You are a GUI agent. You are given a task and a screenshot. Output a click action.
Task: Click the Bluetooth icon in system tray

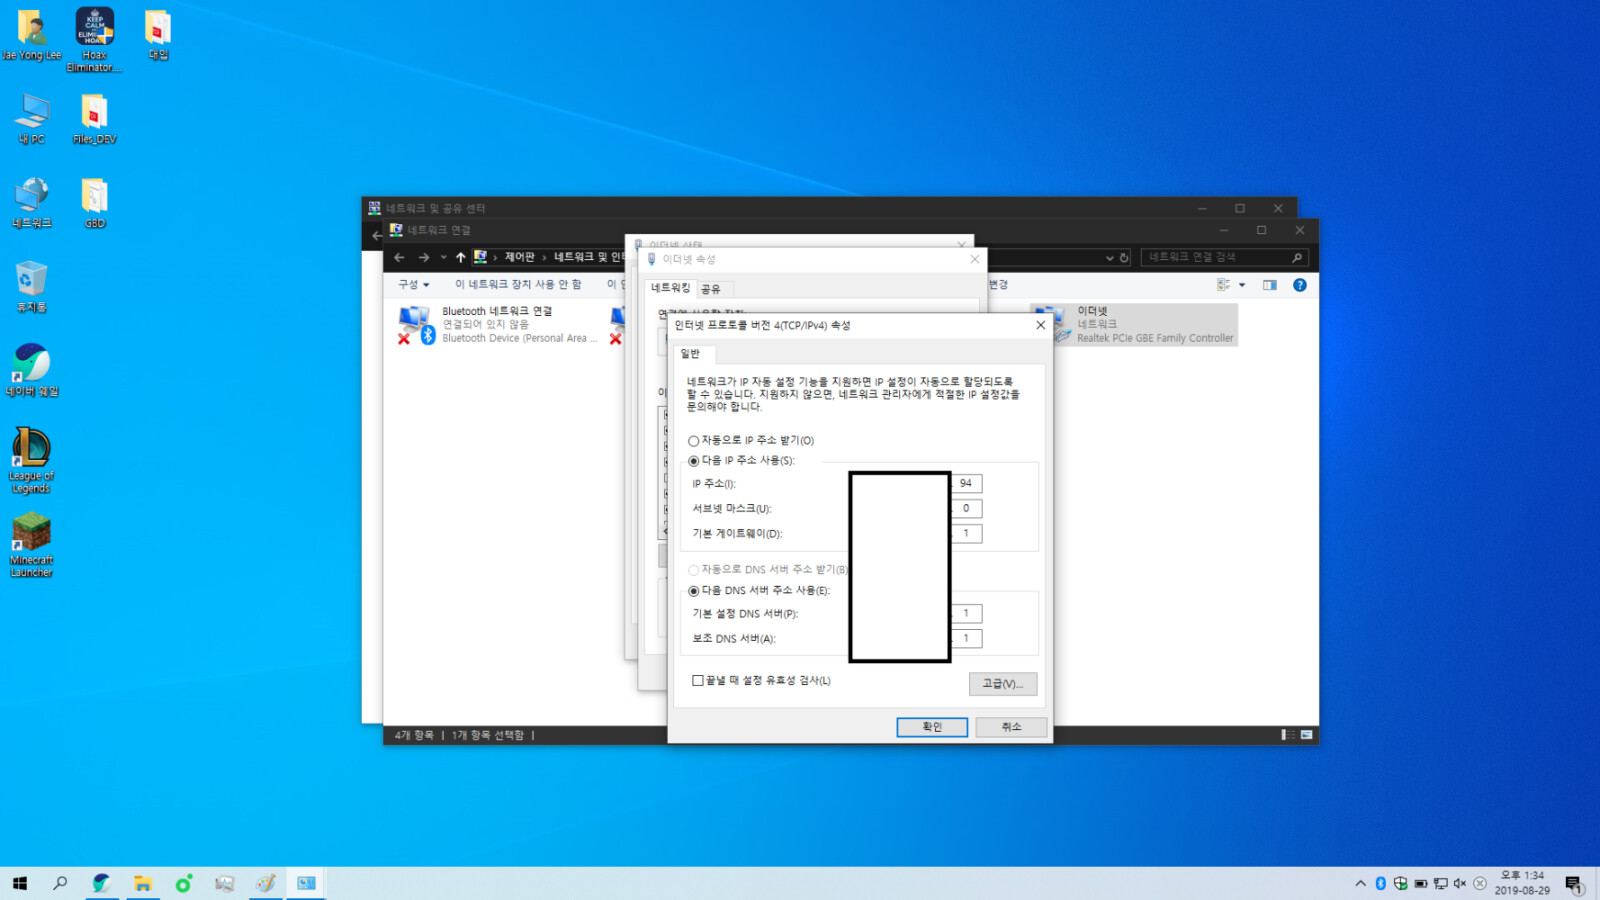(x=1381, y=883)
